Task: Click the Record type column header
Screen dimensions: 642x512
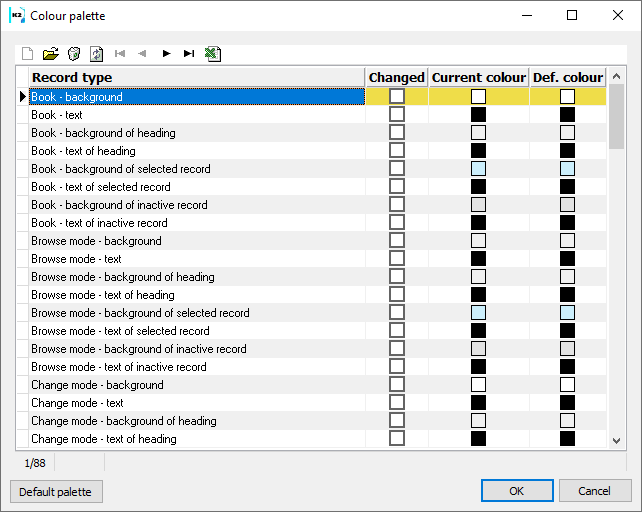Action: coord(197,77)
